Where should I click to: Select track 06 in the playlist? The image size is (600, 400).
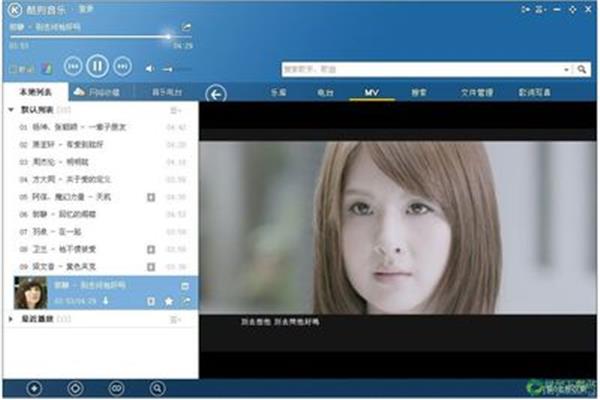tap(103, 214)
